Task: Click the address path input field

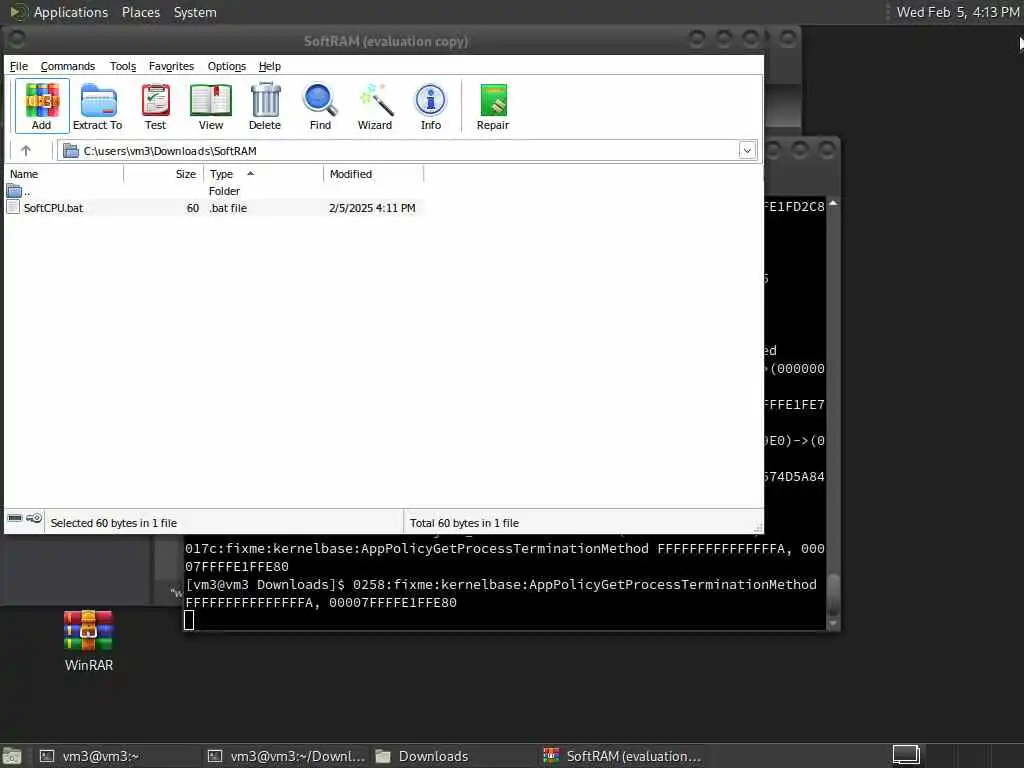Action: [x=406, y=151]
